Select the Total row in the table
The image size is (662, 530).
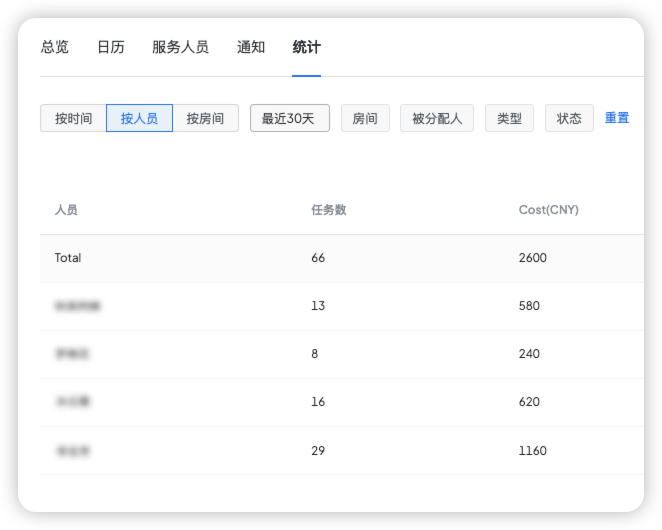(340, 258)
